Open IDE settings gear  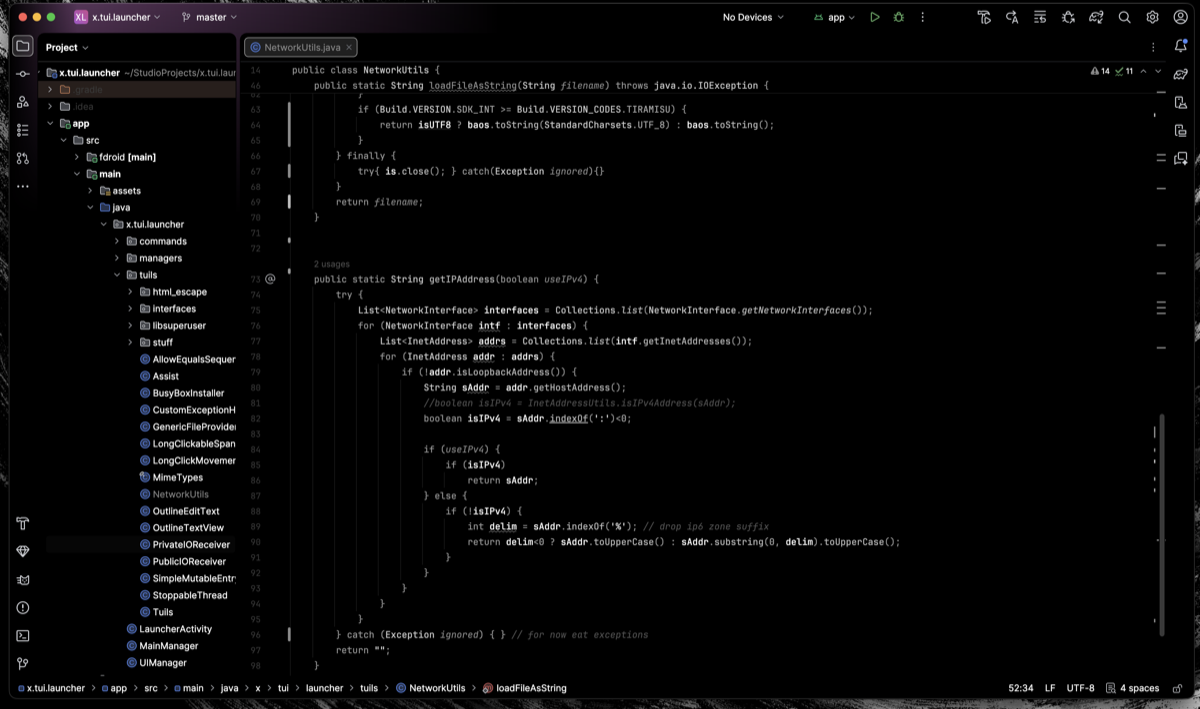[1152, 17]
